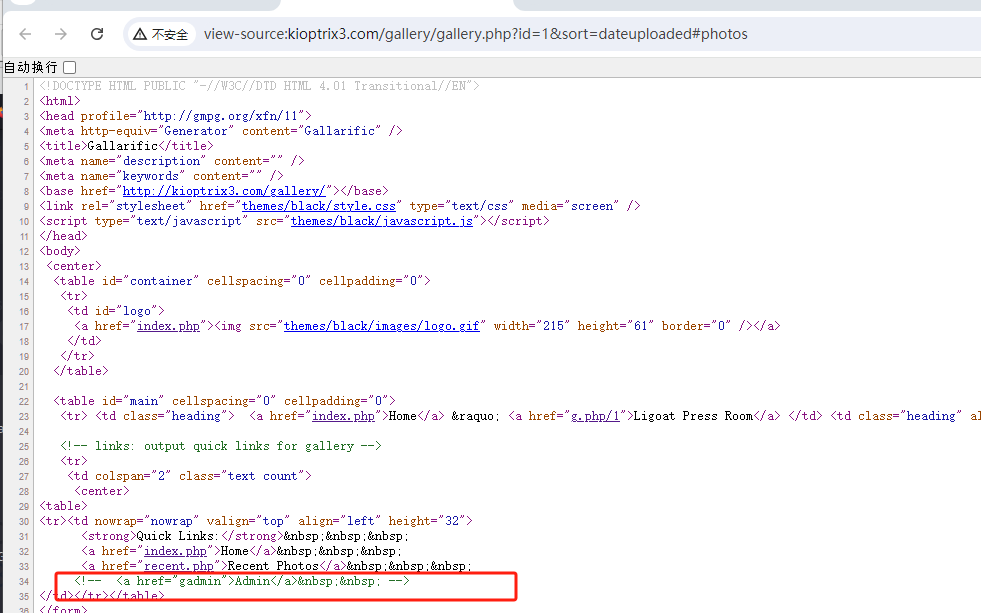Click the 'Ligoat Press Room' text
The height and width of the screenshot is (613, 981).
(x=693, y=416)
